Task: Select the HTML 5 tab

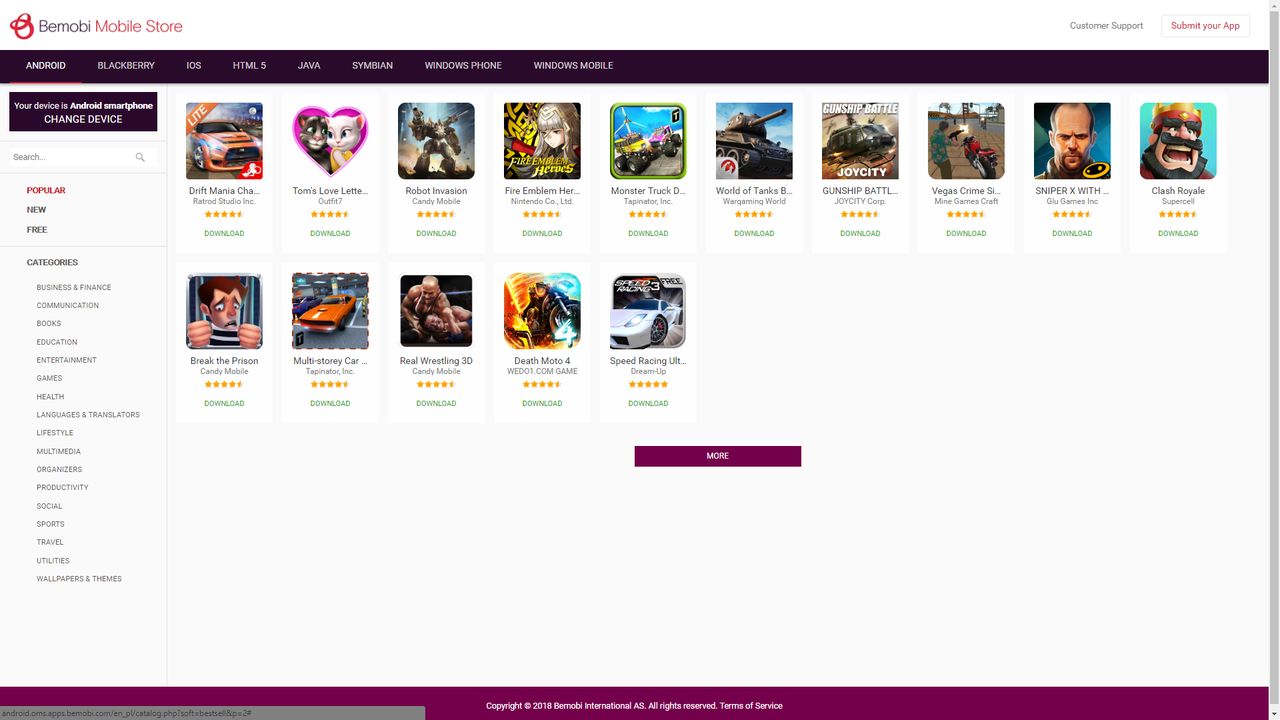Action: [x=249, y=66]
